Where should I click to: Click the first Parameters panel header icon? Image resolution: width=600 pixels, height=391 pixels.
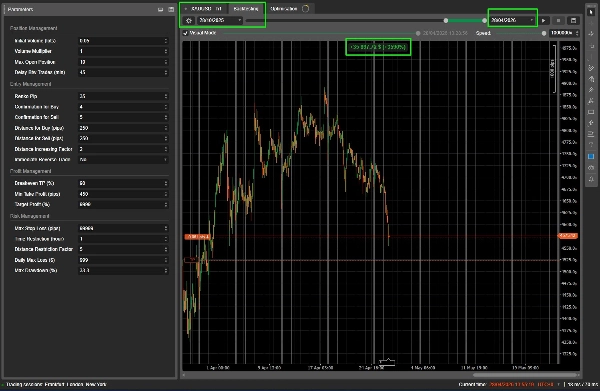161,9
